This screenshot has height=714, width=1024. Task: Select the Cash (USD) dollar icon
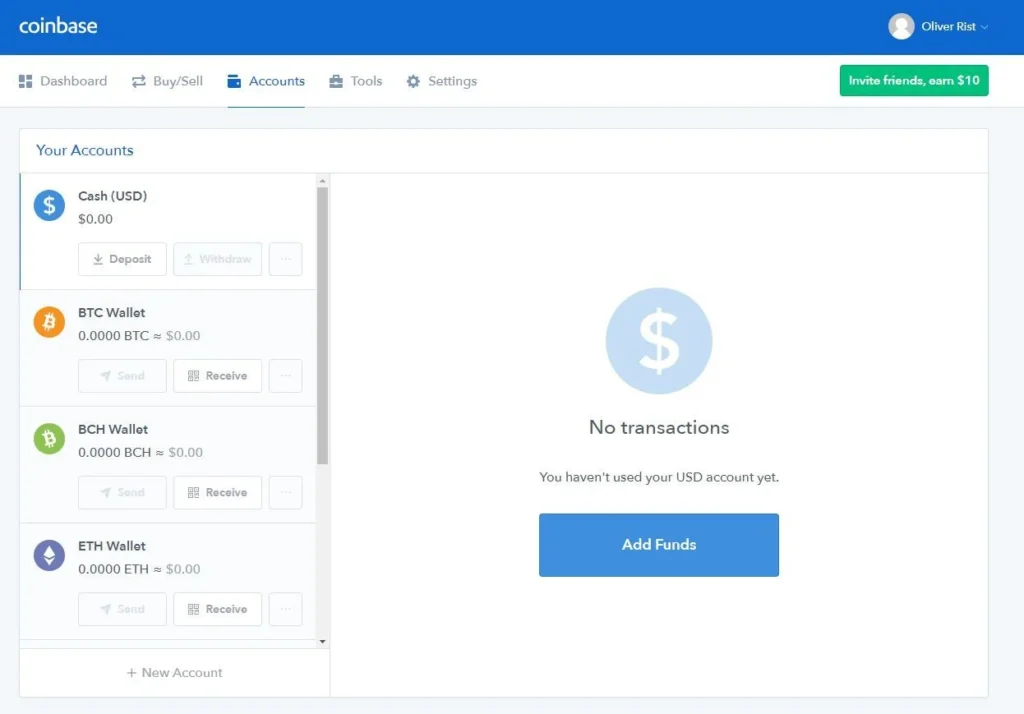(49, 205)
